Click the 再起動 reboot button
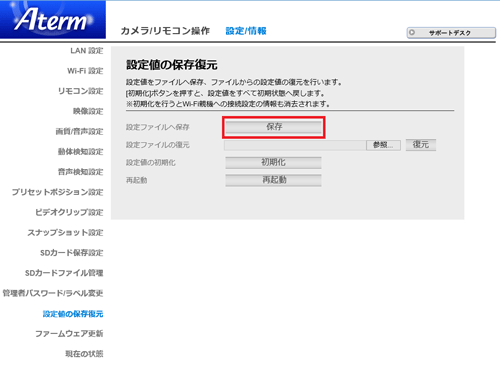Image resolution: width=500 pixels, height=365 pixels. click(x=273, y=180)
